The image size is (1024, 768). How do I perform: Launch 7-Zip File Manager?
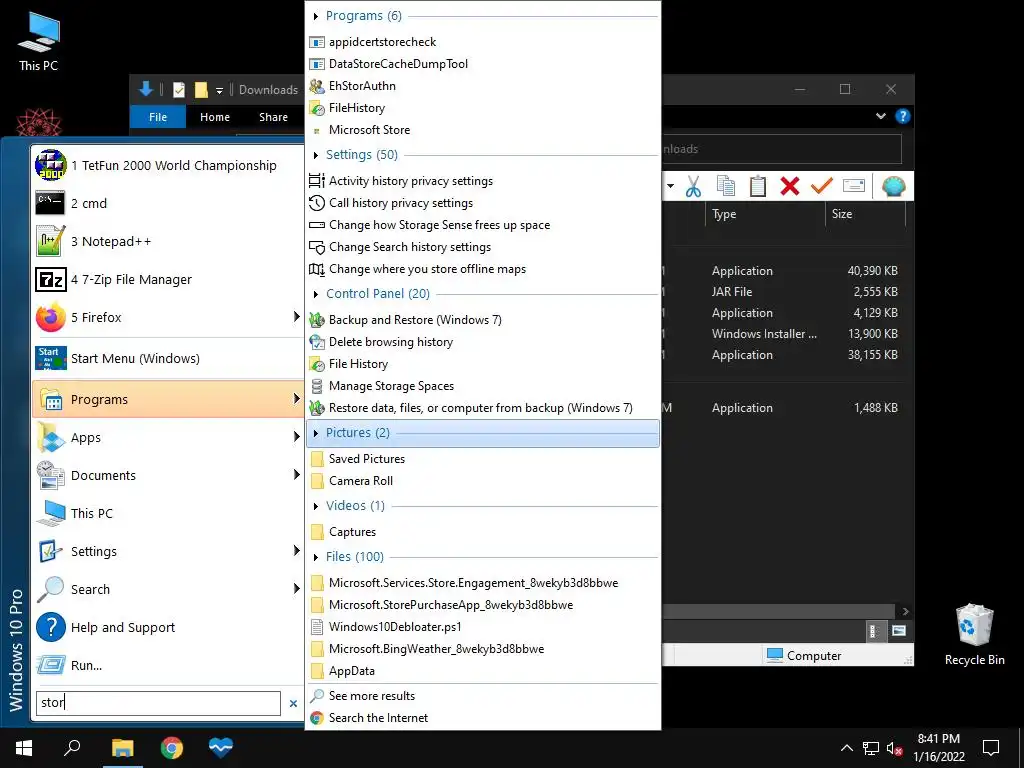[x=167, y=280]
